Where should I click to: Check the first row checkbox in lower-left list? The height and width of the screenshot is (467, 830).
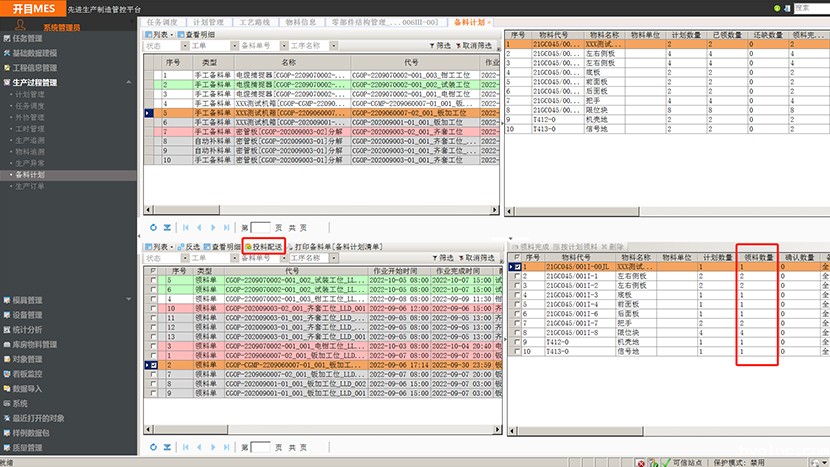153,282
